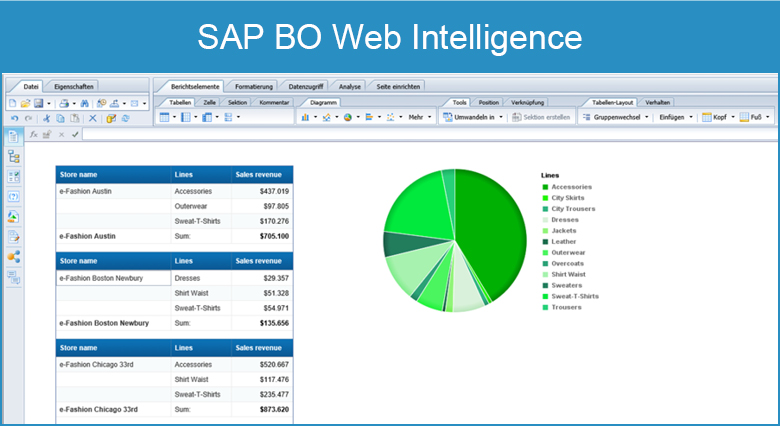
Task: Select the $437.019 revenue cell
Action: [262, 191]
